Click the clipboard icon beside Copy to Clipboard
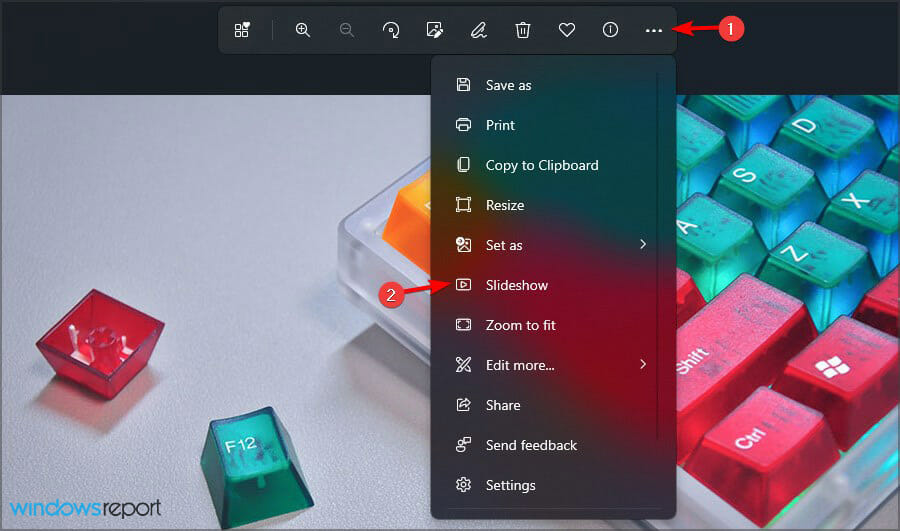 (x=463, y=165)
